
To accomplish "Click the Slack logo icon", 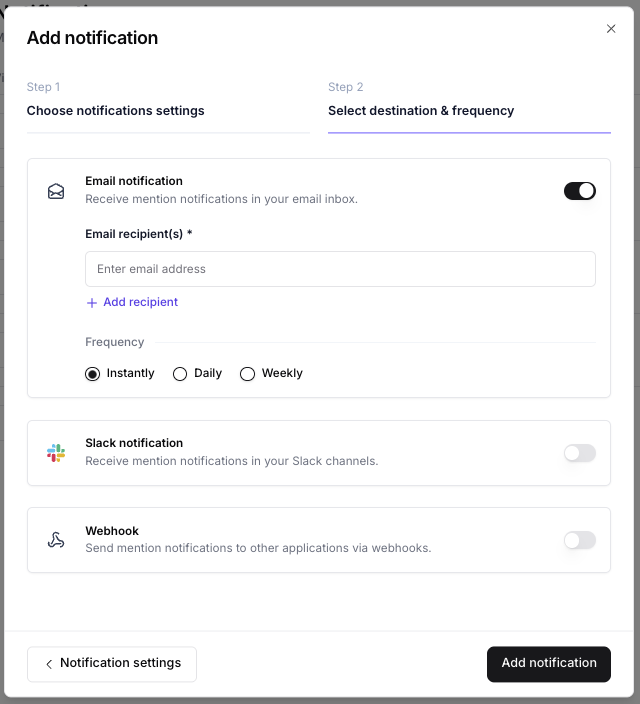I will tap(56, 453).
